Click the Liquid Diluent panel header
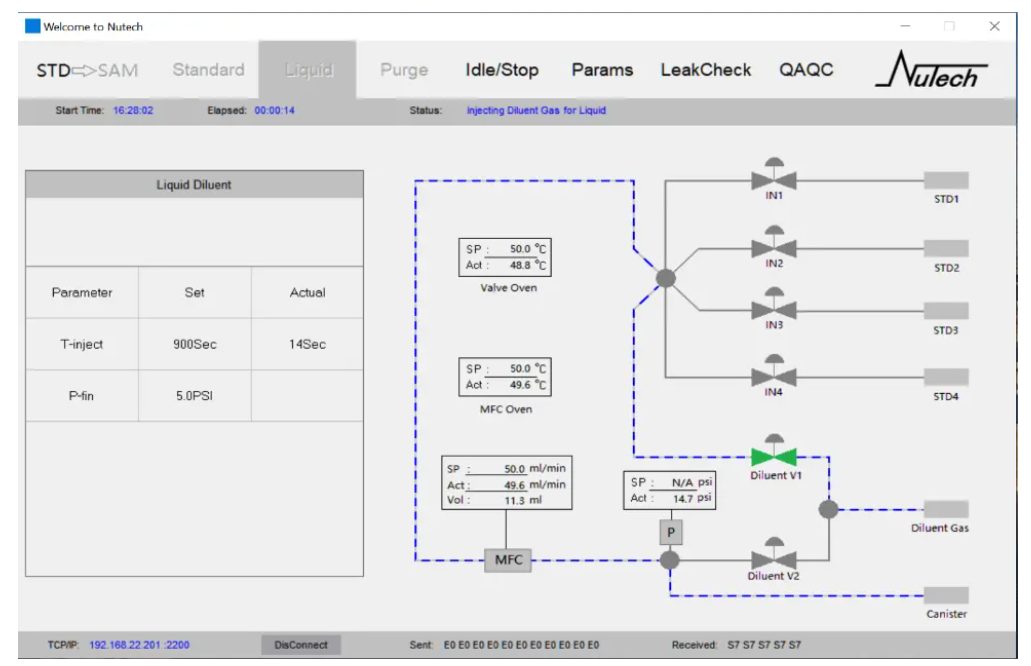Viewport: 1031px width, 666px height. (194, 185)
